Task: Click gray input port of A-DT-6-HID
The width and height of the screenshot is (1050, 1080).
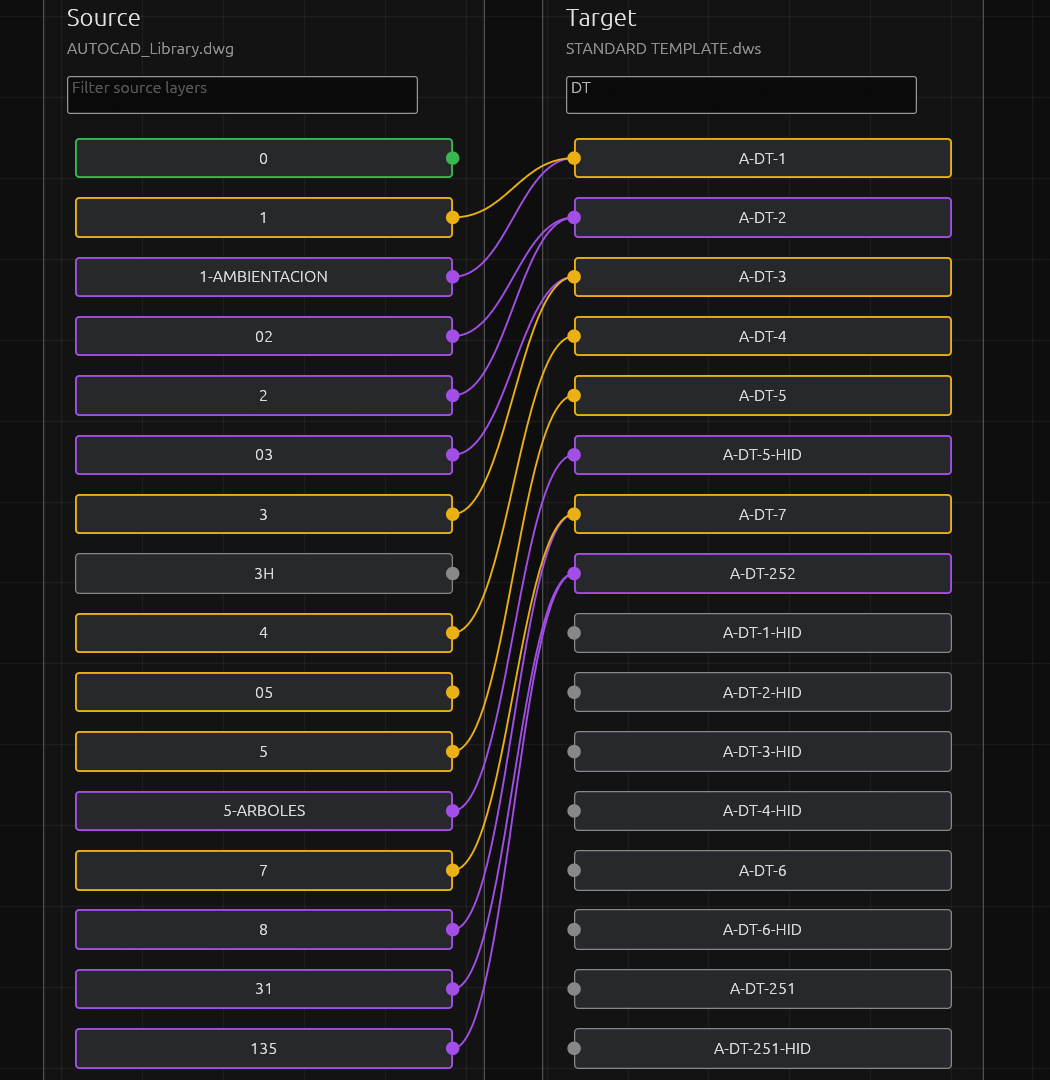Action: (x=574, y=930)
